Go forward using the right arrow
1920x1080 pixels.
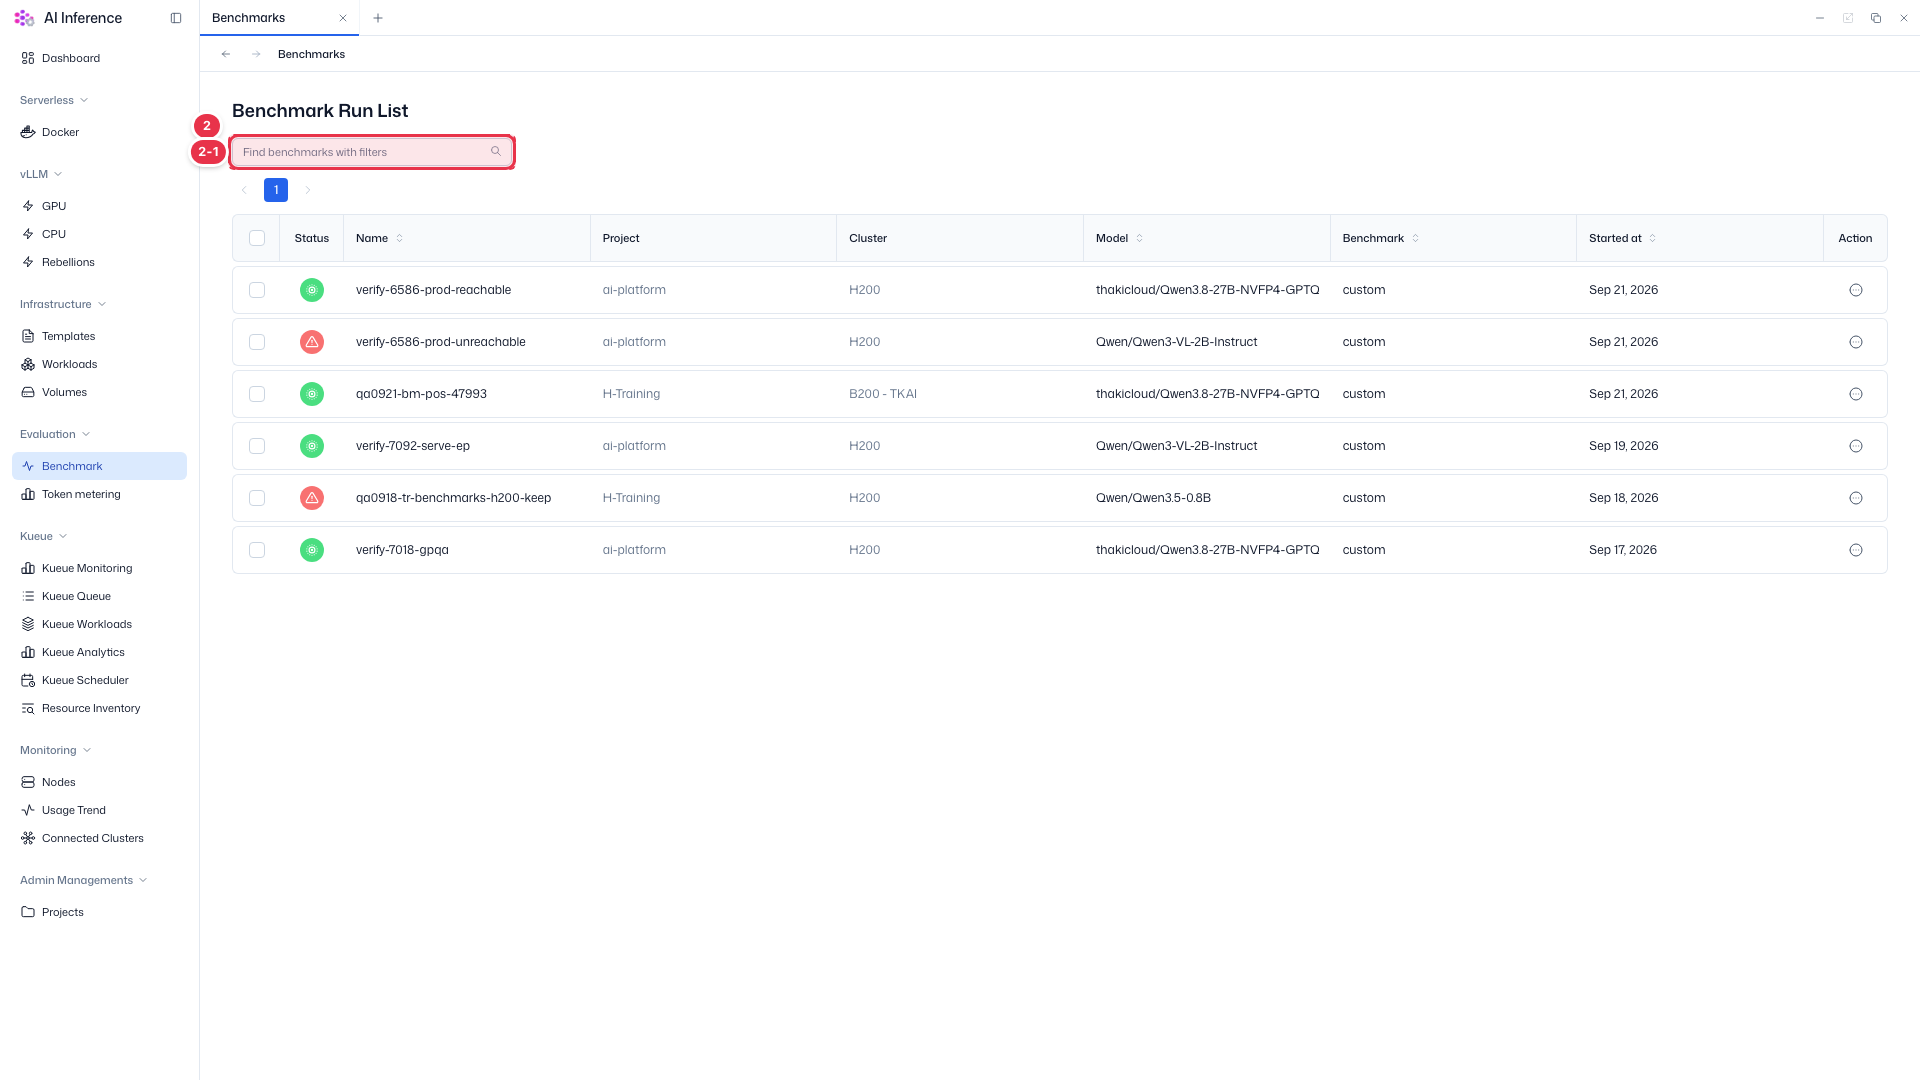tap(256, 54)
